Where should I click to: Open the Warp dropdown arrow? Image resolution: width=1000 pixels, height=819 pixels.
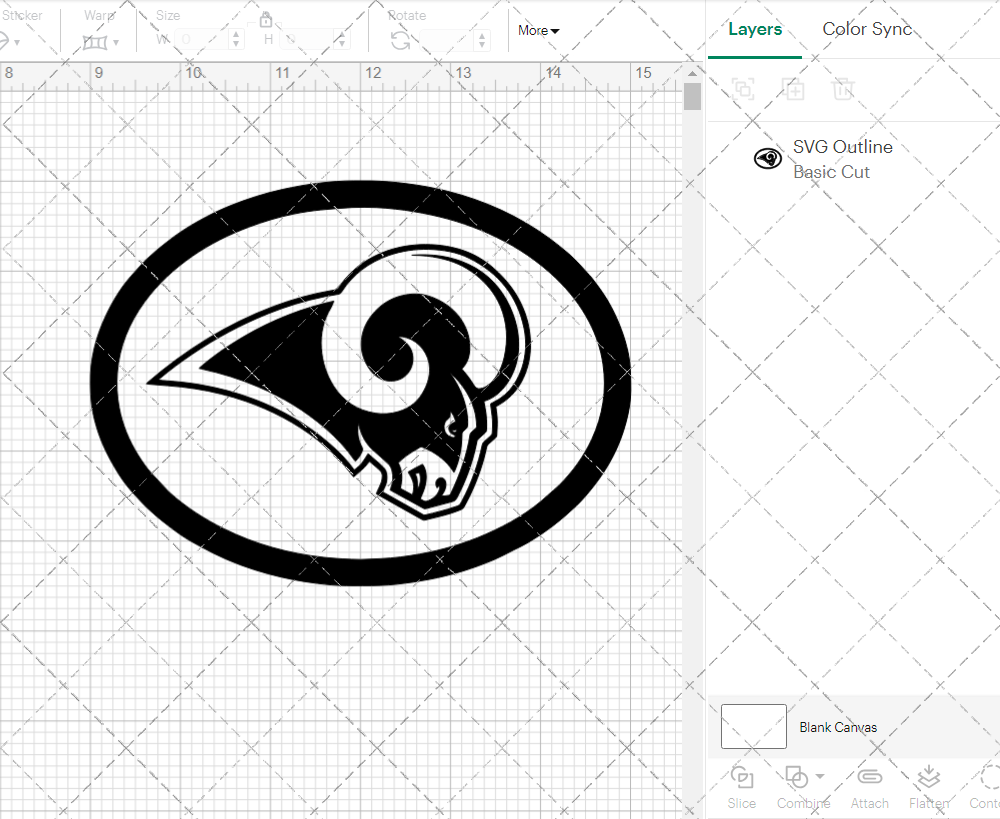point(116,43)
